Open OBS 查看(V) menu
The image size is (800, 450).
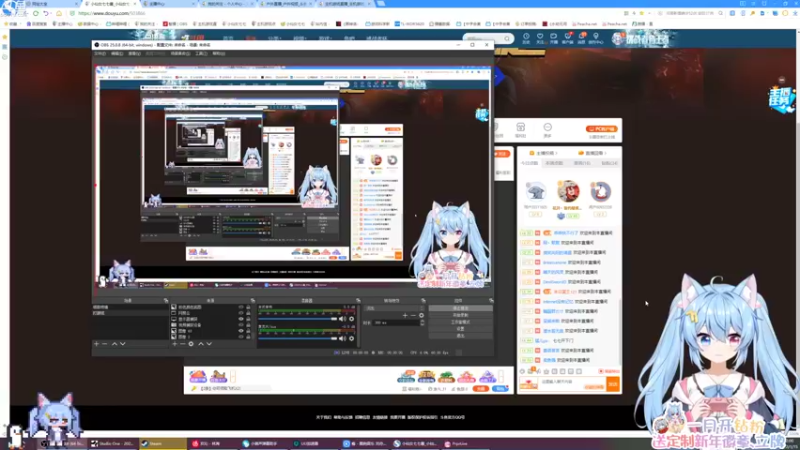pos(134,53)
